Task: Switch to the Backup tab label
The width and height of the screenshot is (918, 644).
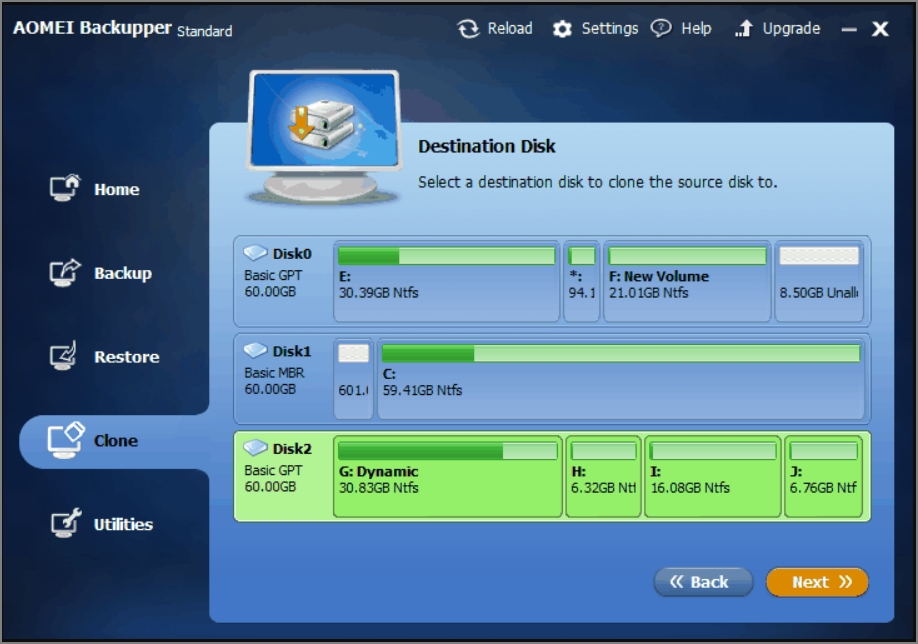Action: (123, 273)
